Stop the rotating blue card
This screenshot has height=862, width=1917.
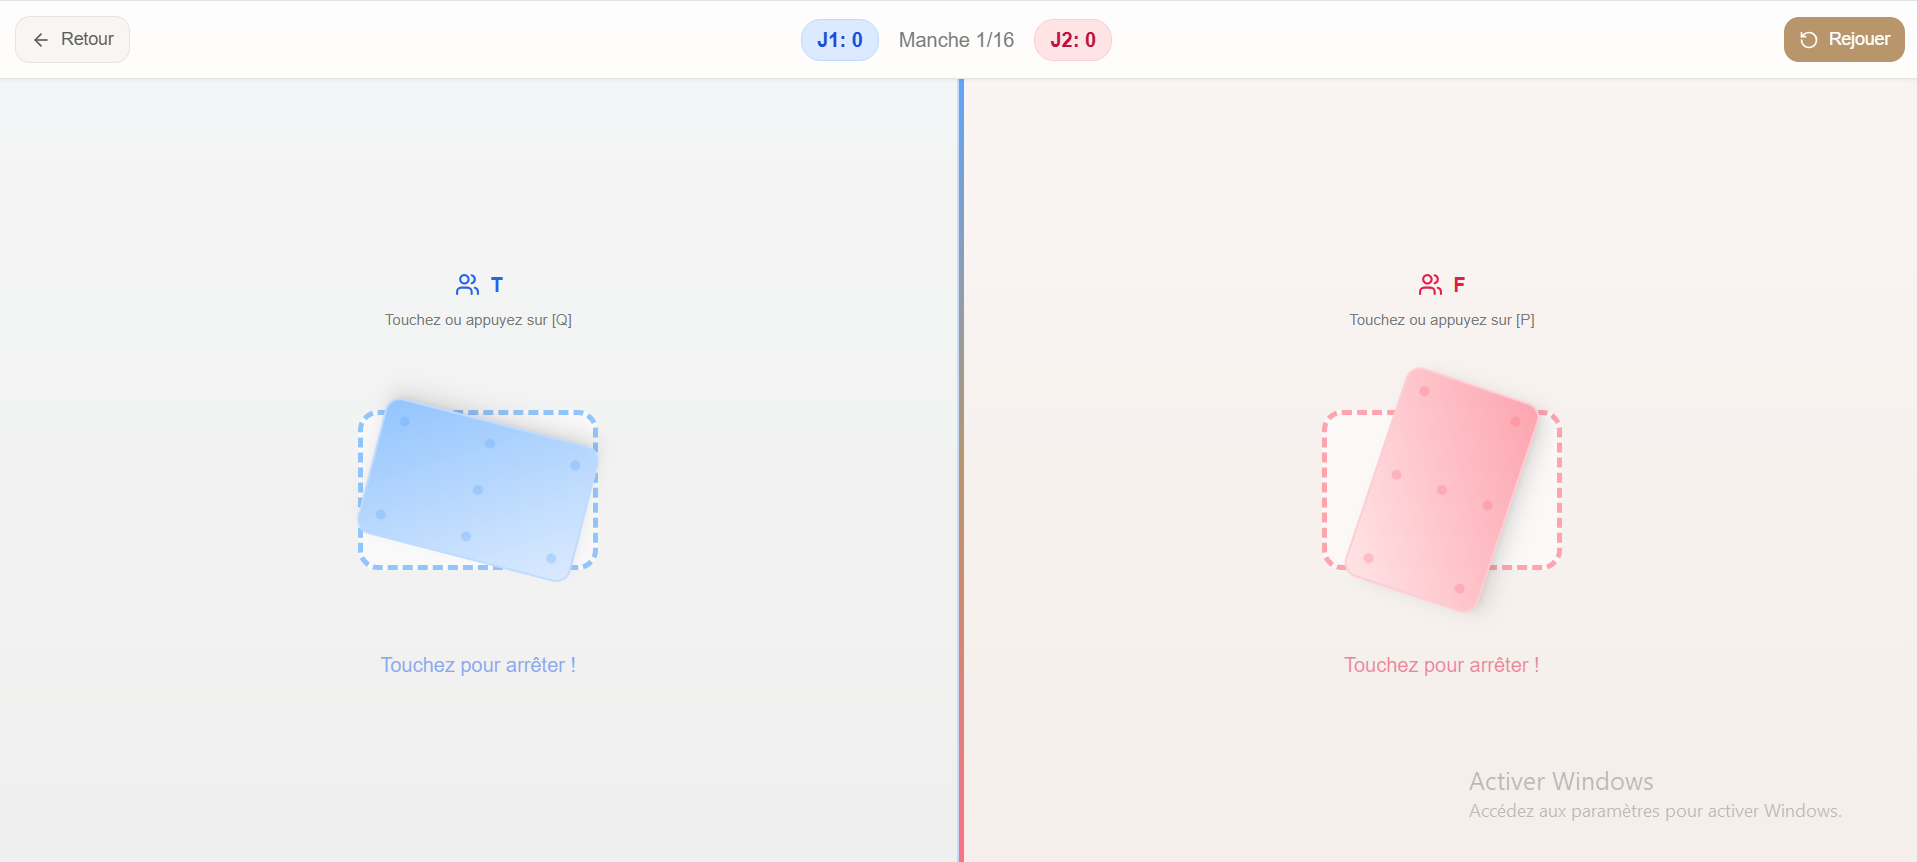pos(478,490)
